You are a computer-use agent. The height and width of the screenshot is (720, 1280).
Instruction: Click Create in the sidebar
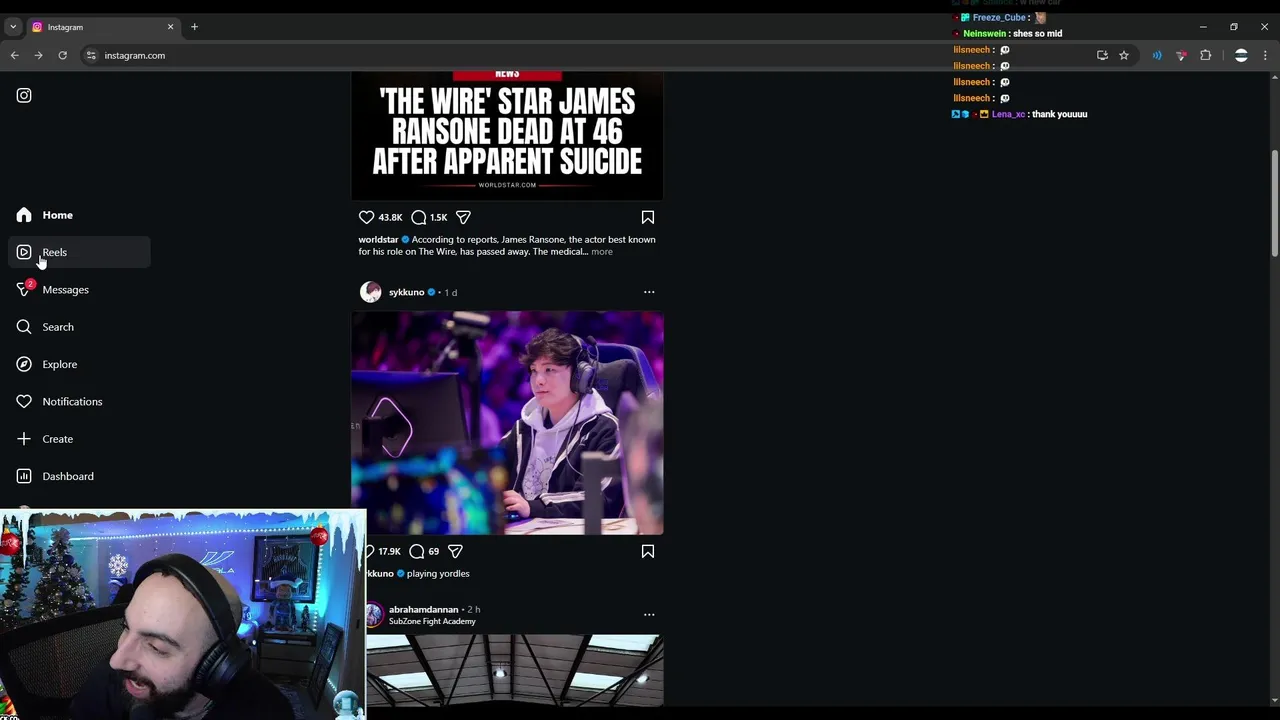click(80, 439)
